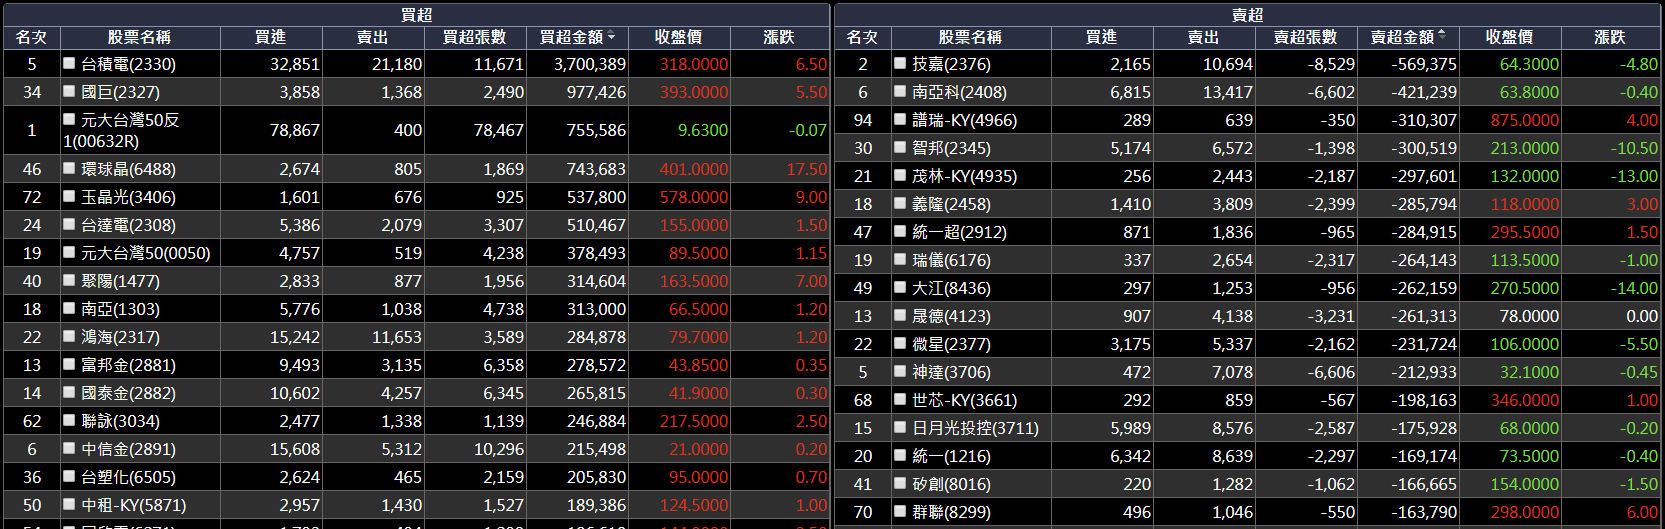Check the box for 元大台灣50(0050)
The height and width of the screenshot is (529, 1665).
[69, 252]
